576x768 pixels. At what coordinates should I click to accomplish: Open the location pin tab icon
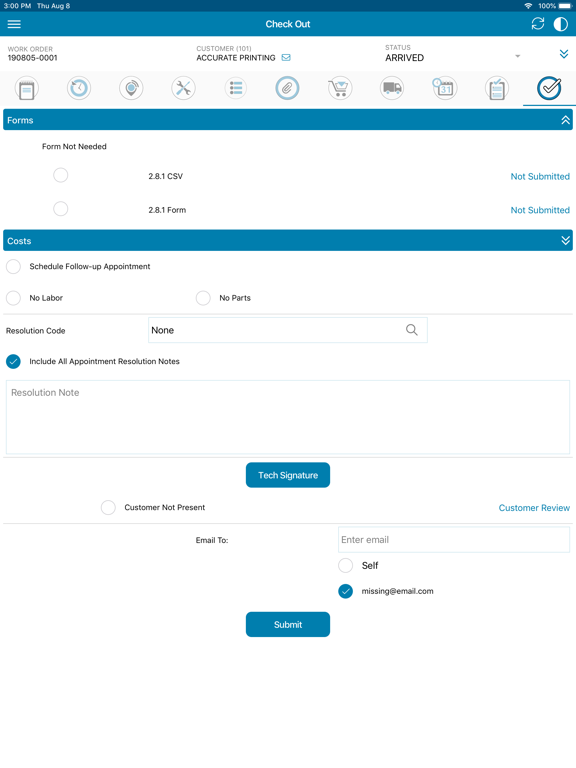tap(131, 89)
